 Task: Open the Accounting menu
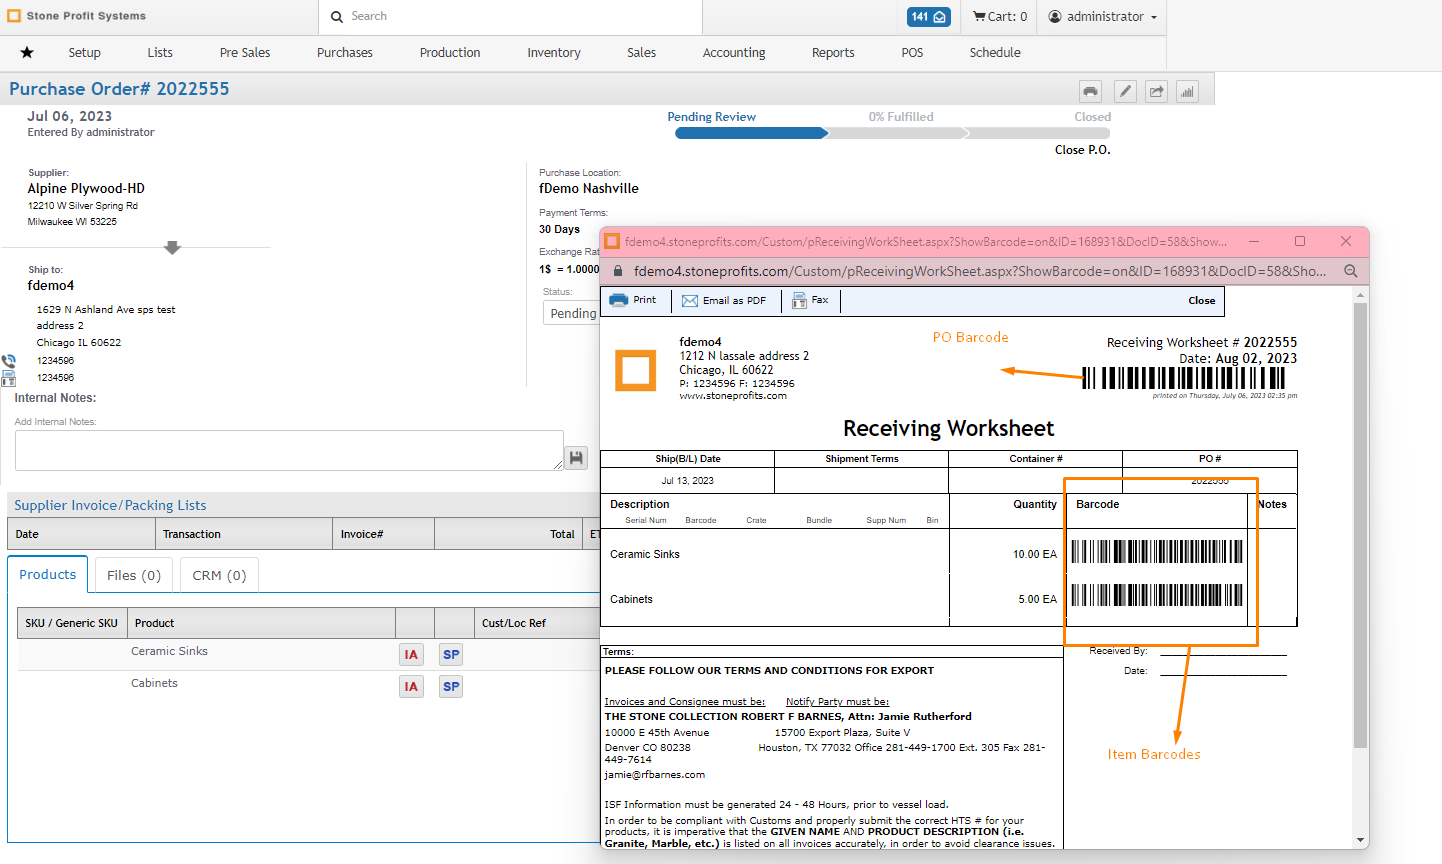734,53
